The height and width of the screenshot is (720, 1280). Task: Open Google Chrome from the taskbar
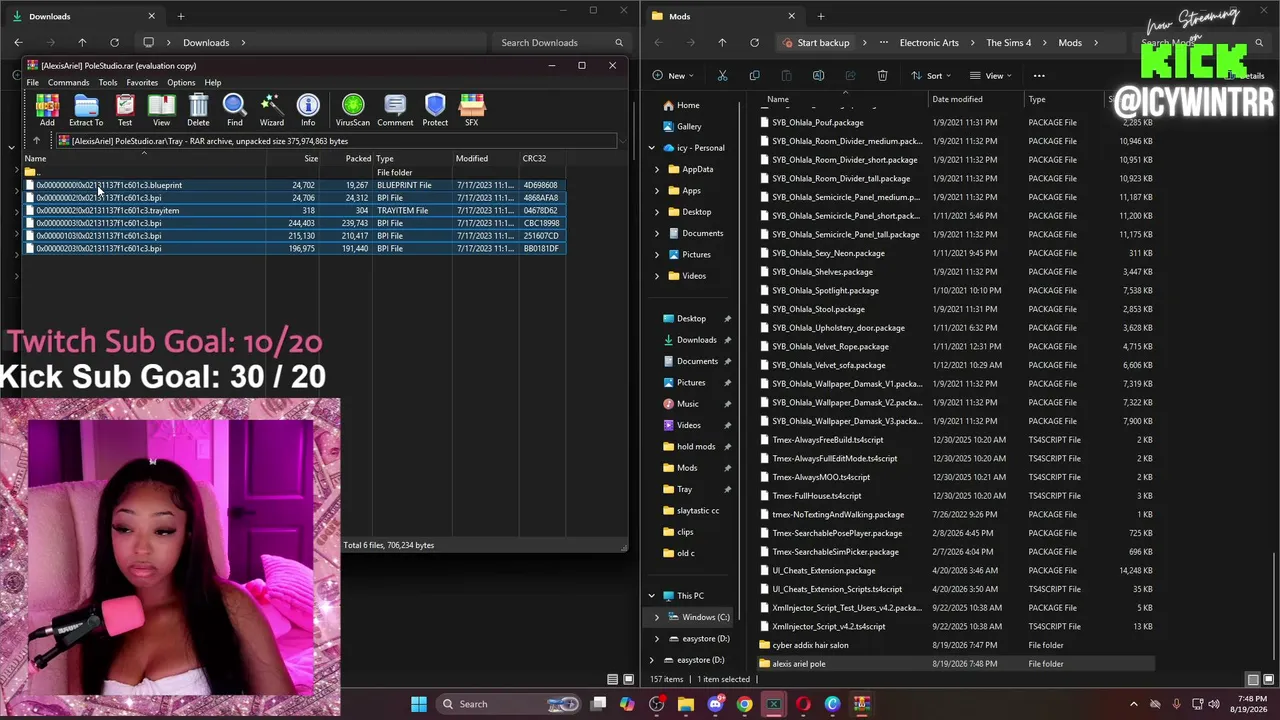pos(744,704)
